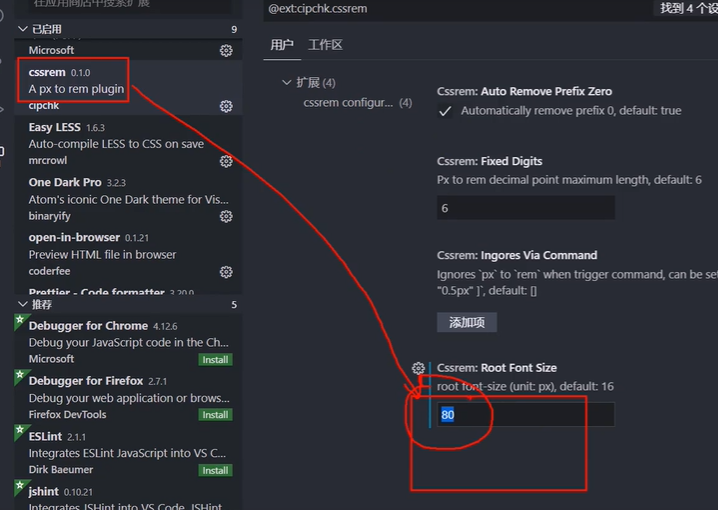Click the settings search box with @ext:cipchk.cssrem

pyautogui.click(x=458, y=9)
